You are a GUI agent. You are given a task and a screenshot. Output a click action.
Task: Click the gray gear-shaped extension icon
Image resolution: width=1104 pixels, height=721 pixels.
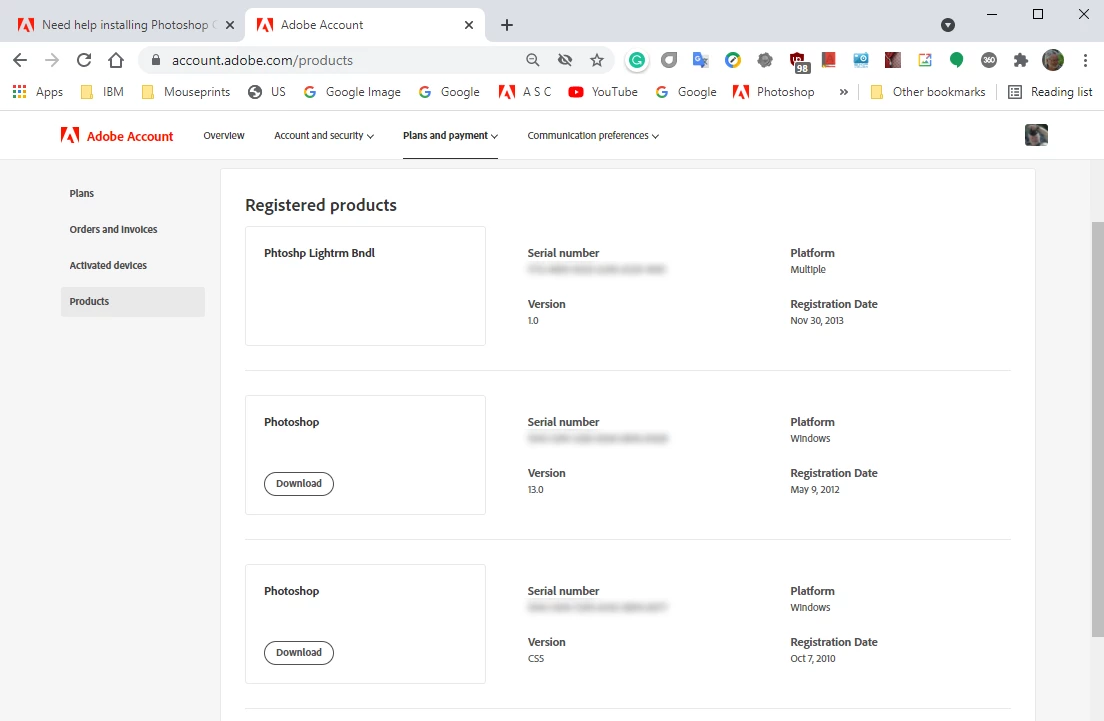tap(765, 61)
